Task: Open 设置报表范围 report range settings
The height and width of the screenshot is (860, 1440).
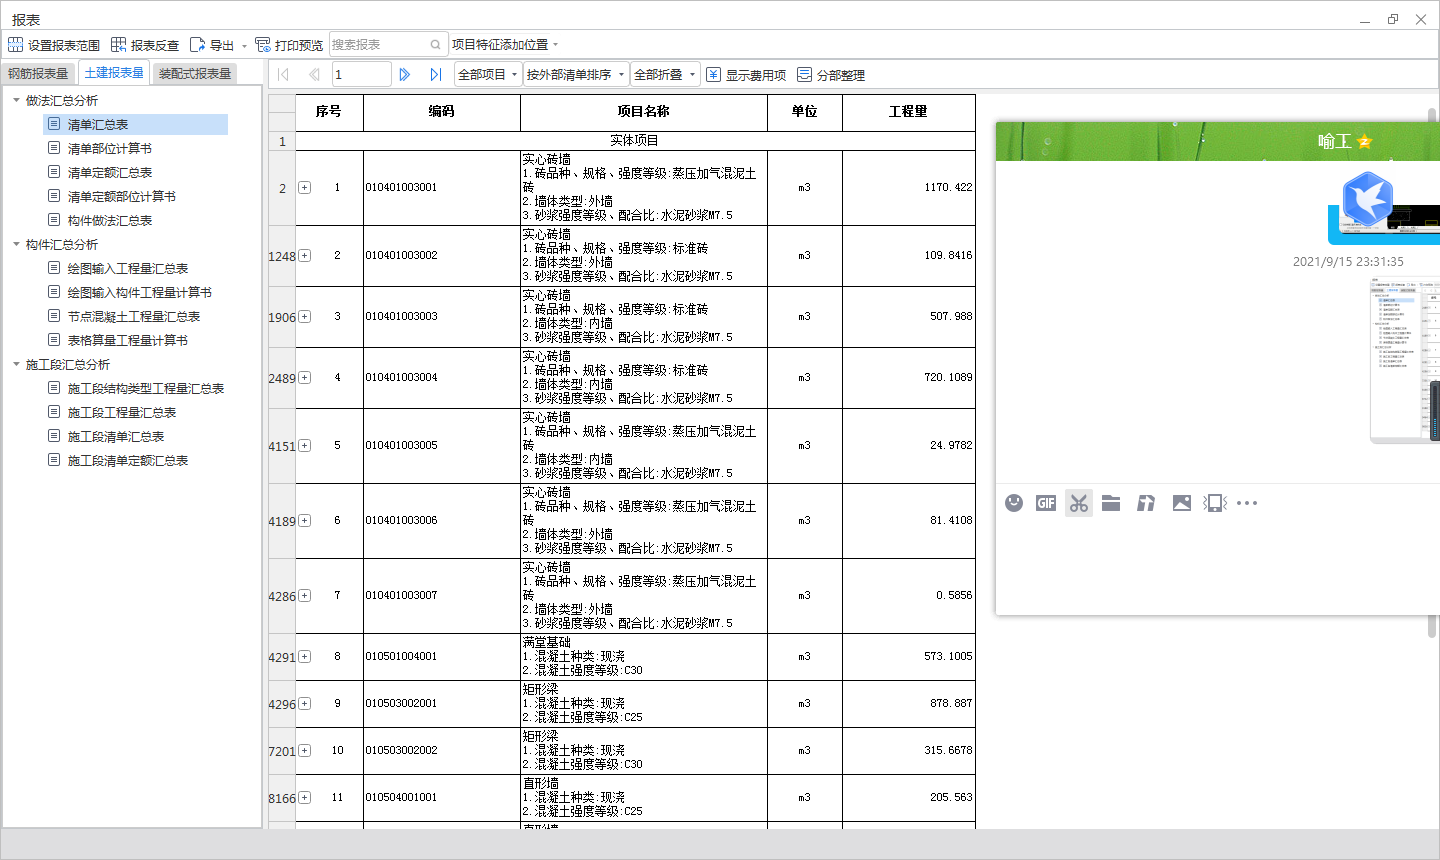Action: [54, 45]
